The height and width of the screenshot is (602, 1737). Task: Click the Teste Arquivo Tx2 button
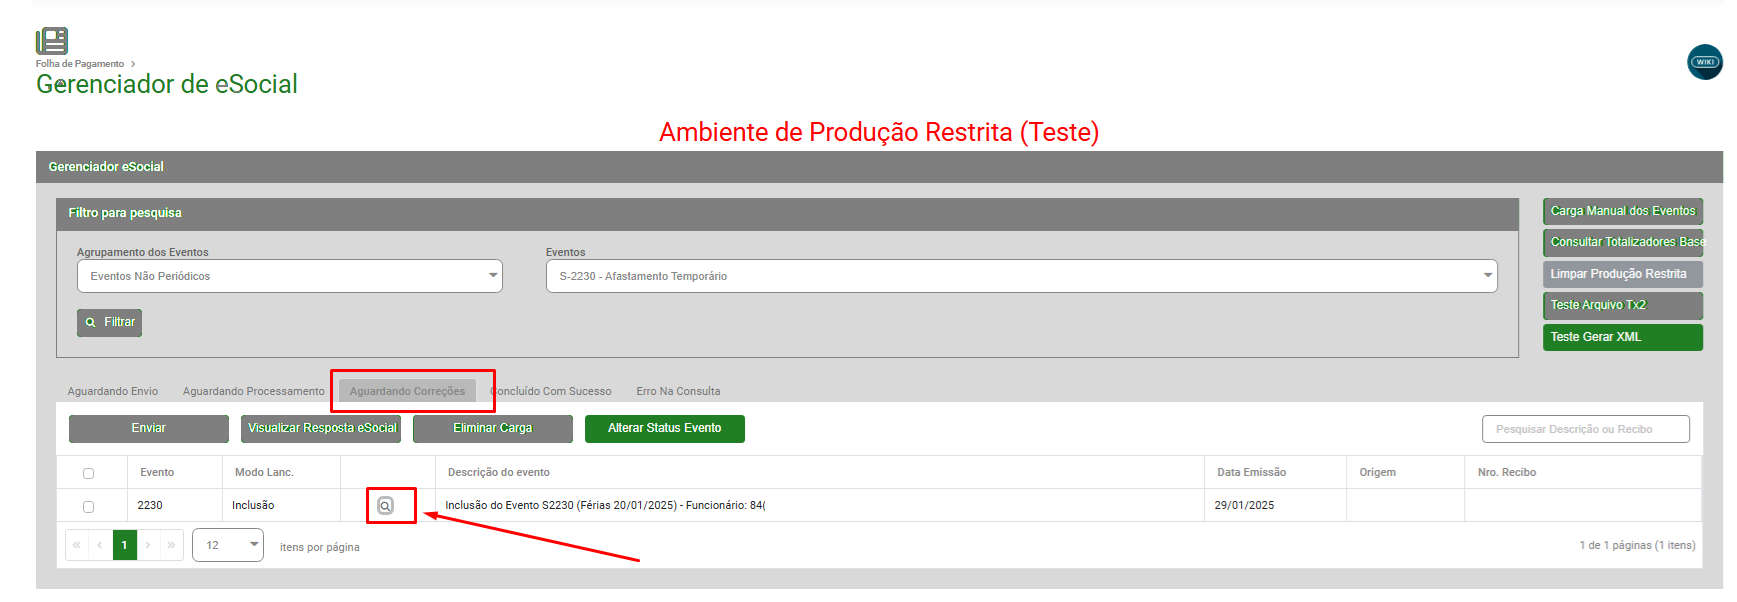[x=1623, y=305]
